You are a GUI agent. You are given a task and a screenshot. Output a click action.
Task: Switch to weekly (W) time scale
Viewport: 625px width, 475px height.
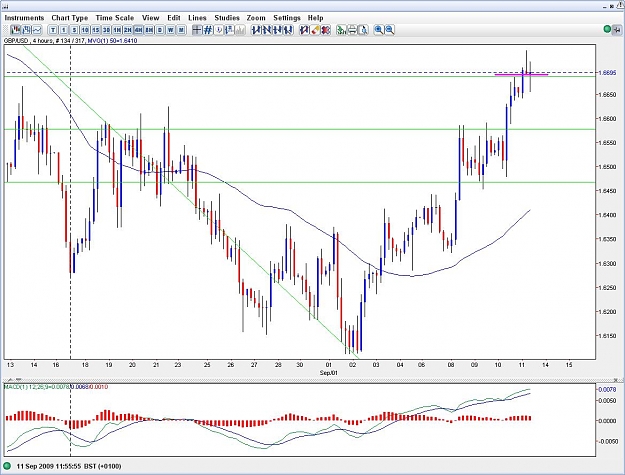pos(171,30)
